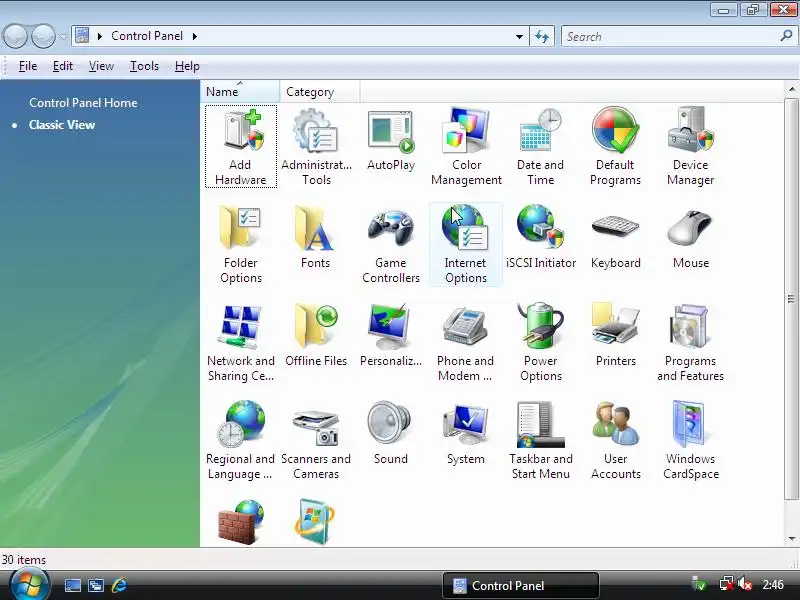Go forward with Forward button
The width and height of the screenshot is (800, 600).
coord(43,36)
